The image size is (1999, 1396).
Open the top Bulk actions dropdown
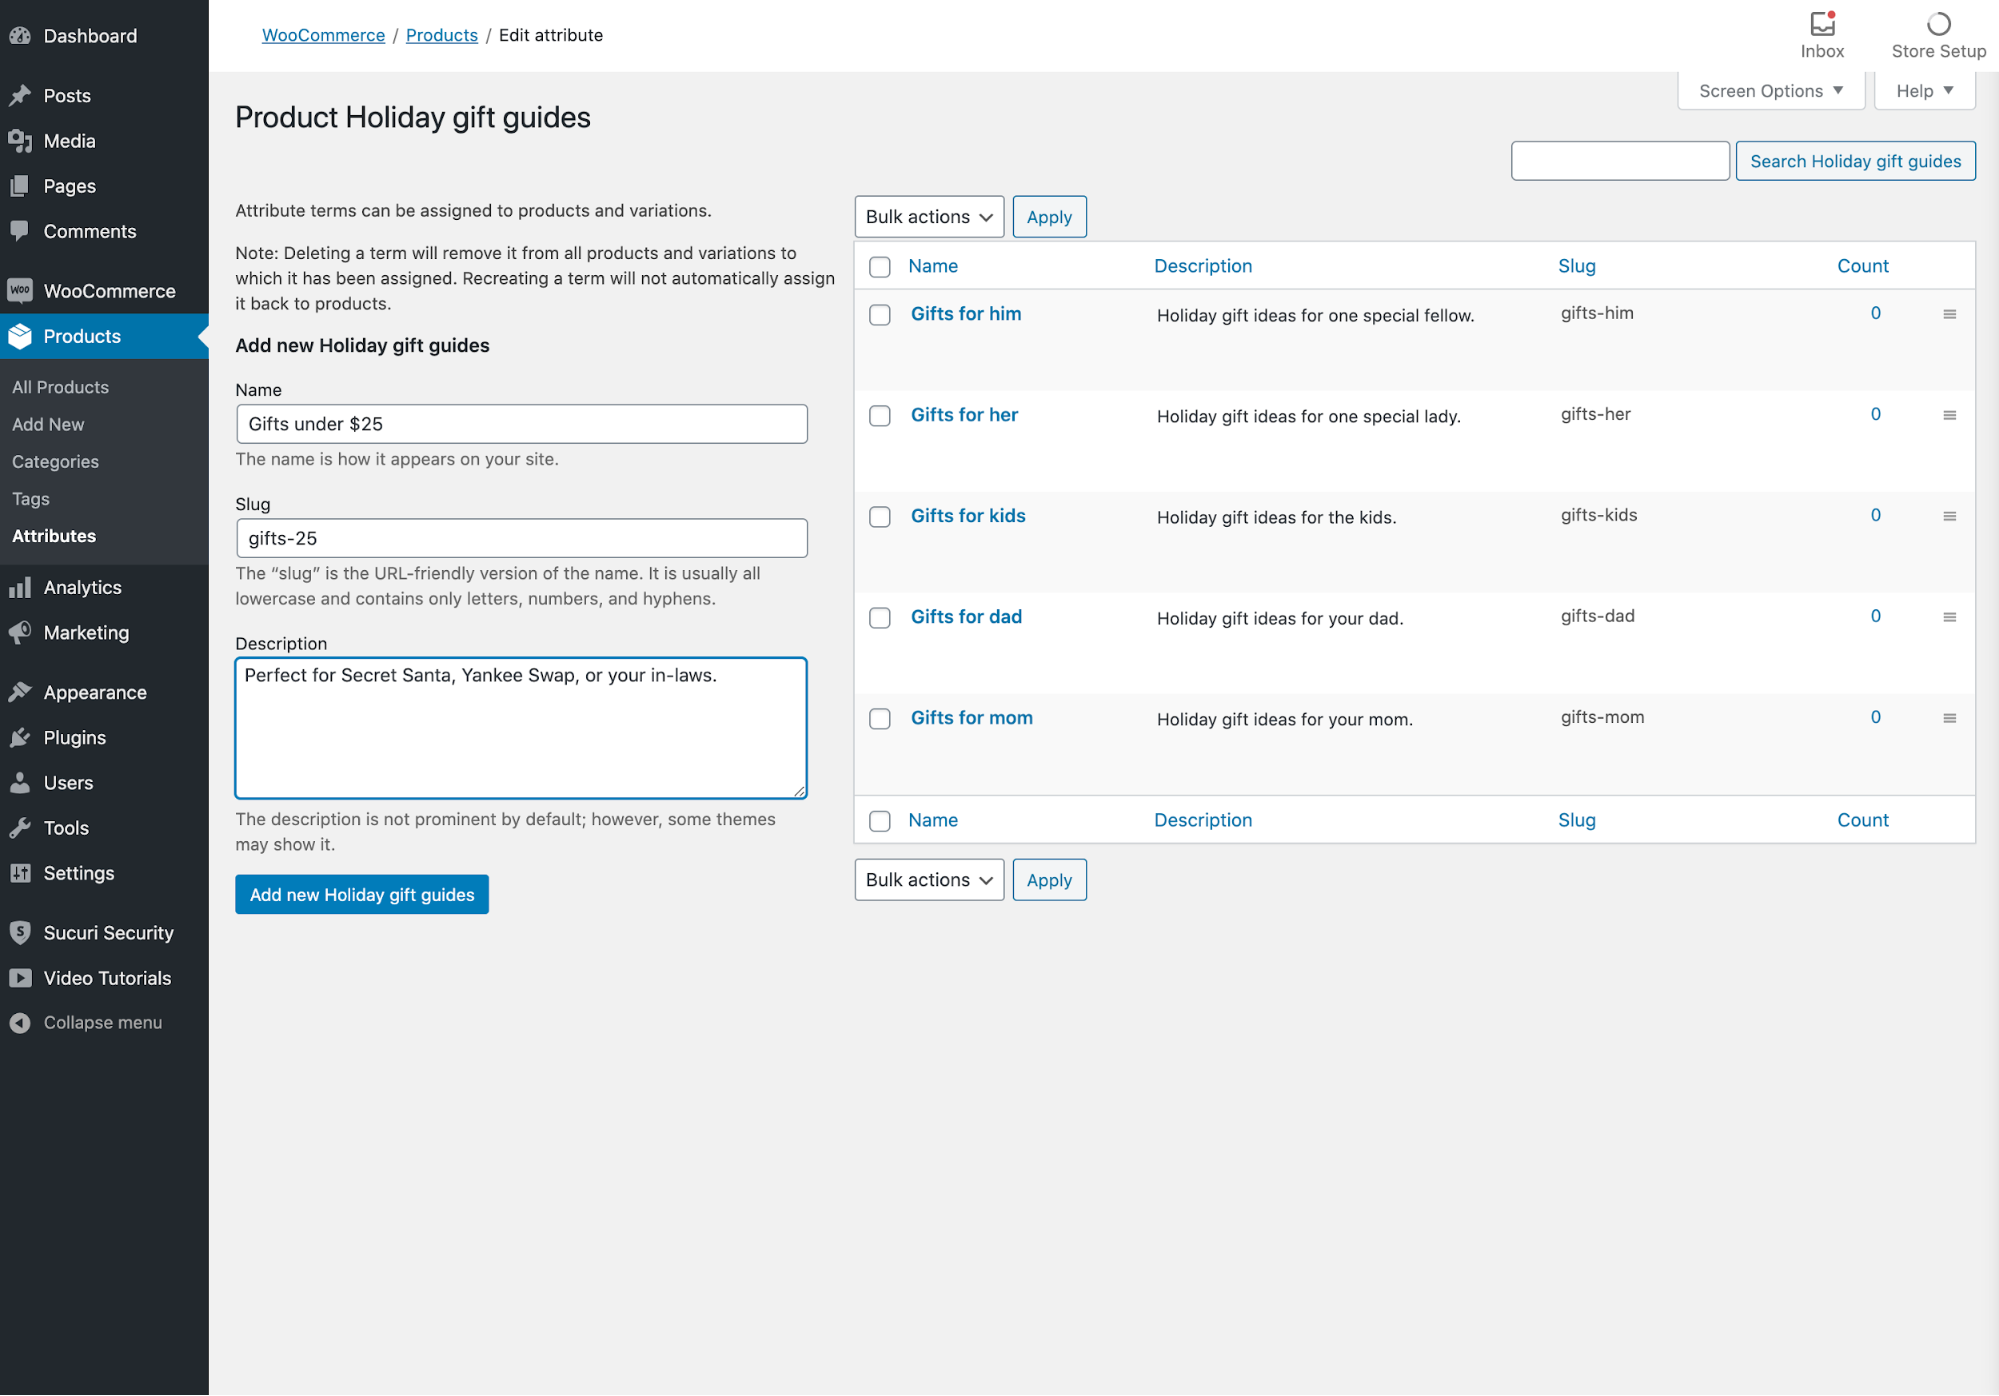click(x=928, y=217)
